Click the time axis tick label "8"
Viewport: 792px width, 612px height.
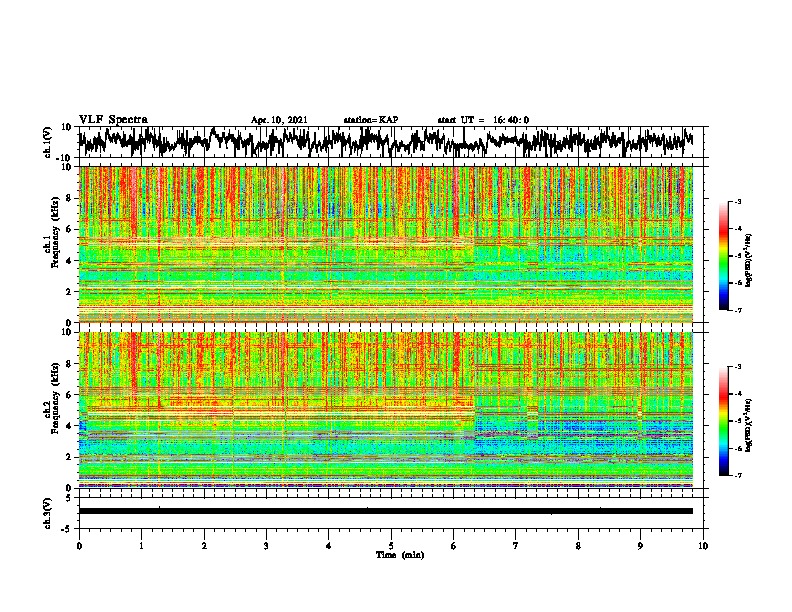(578, 546)
